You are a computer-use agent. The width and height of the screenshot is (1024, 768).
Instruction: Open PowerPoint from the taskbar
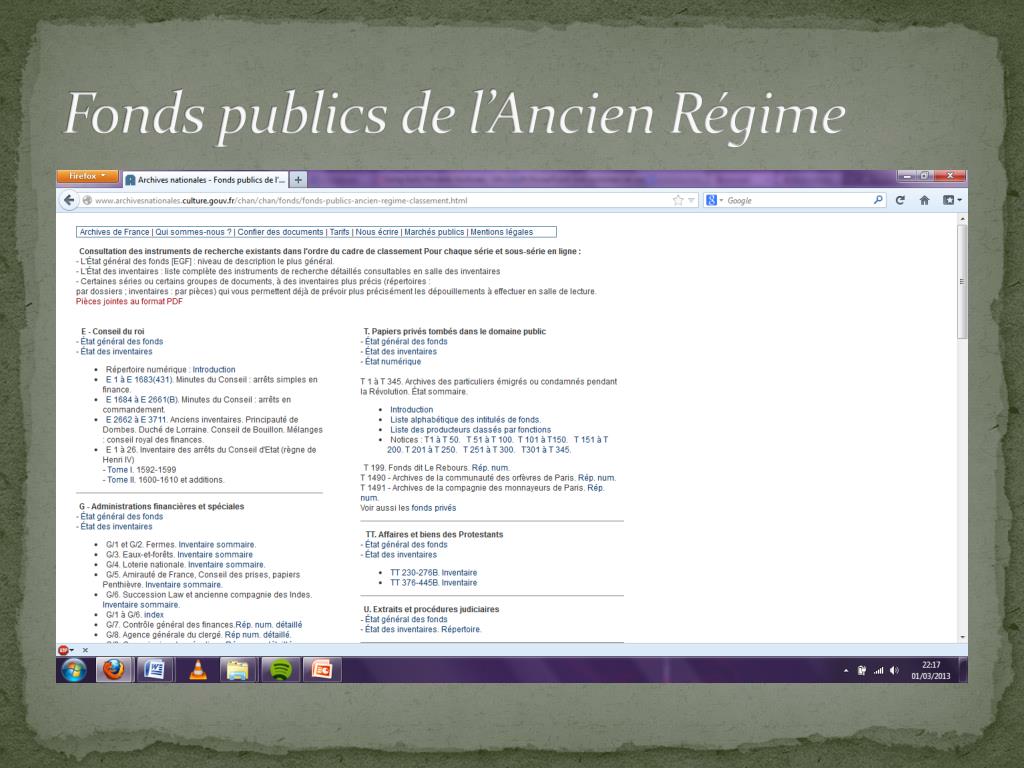[x=323, y=670]
